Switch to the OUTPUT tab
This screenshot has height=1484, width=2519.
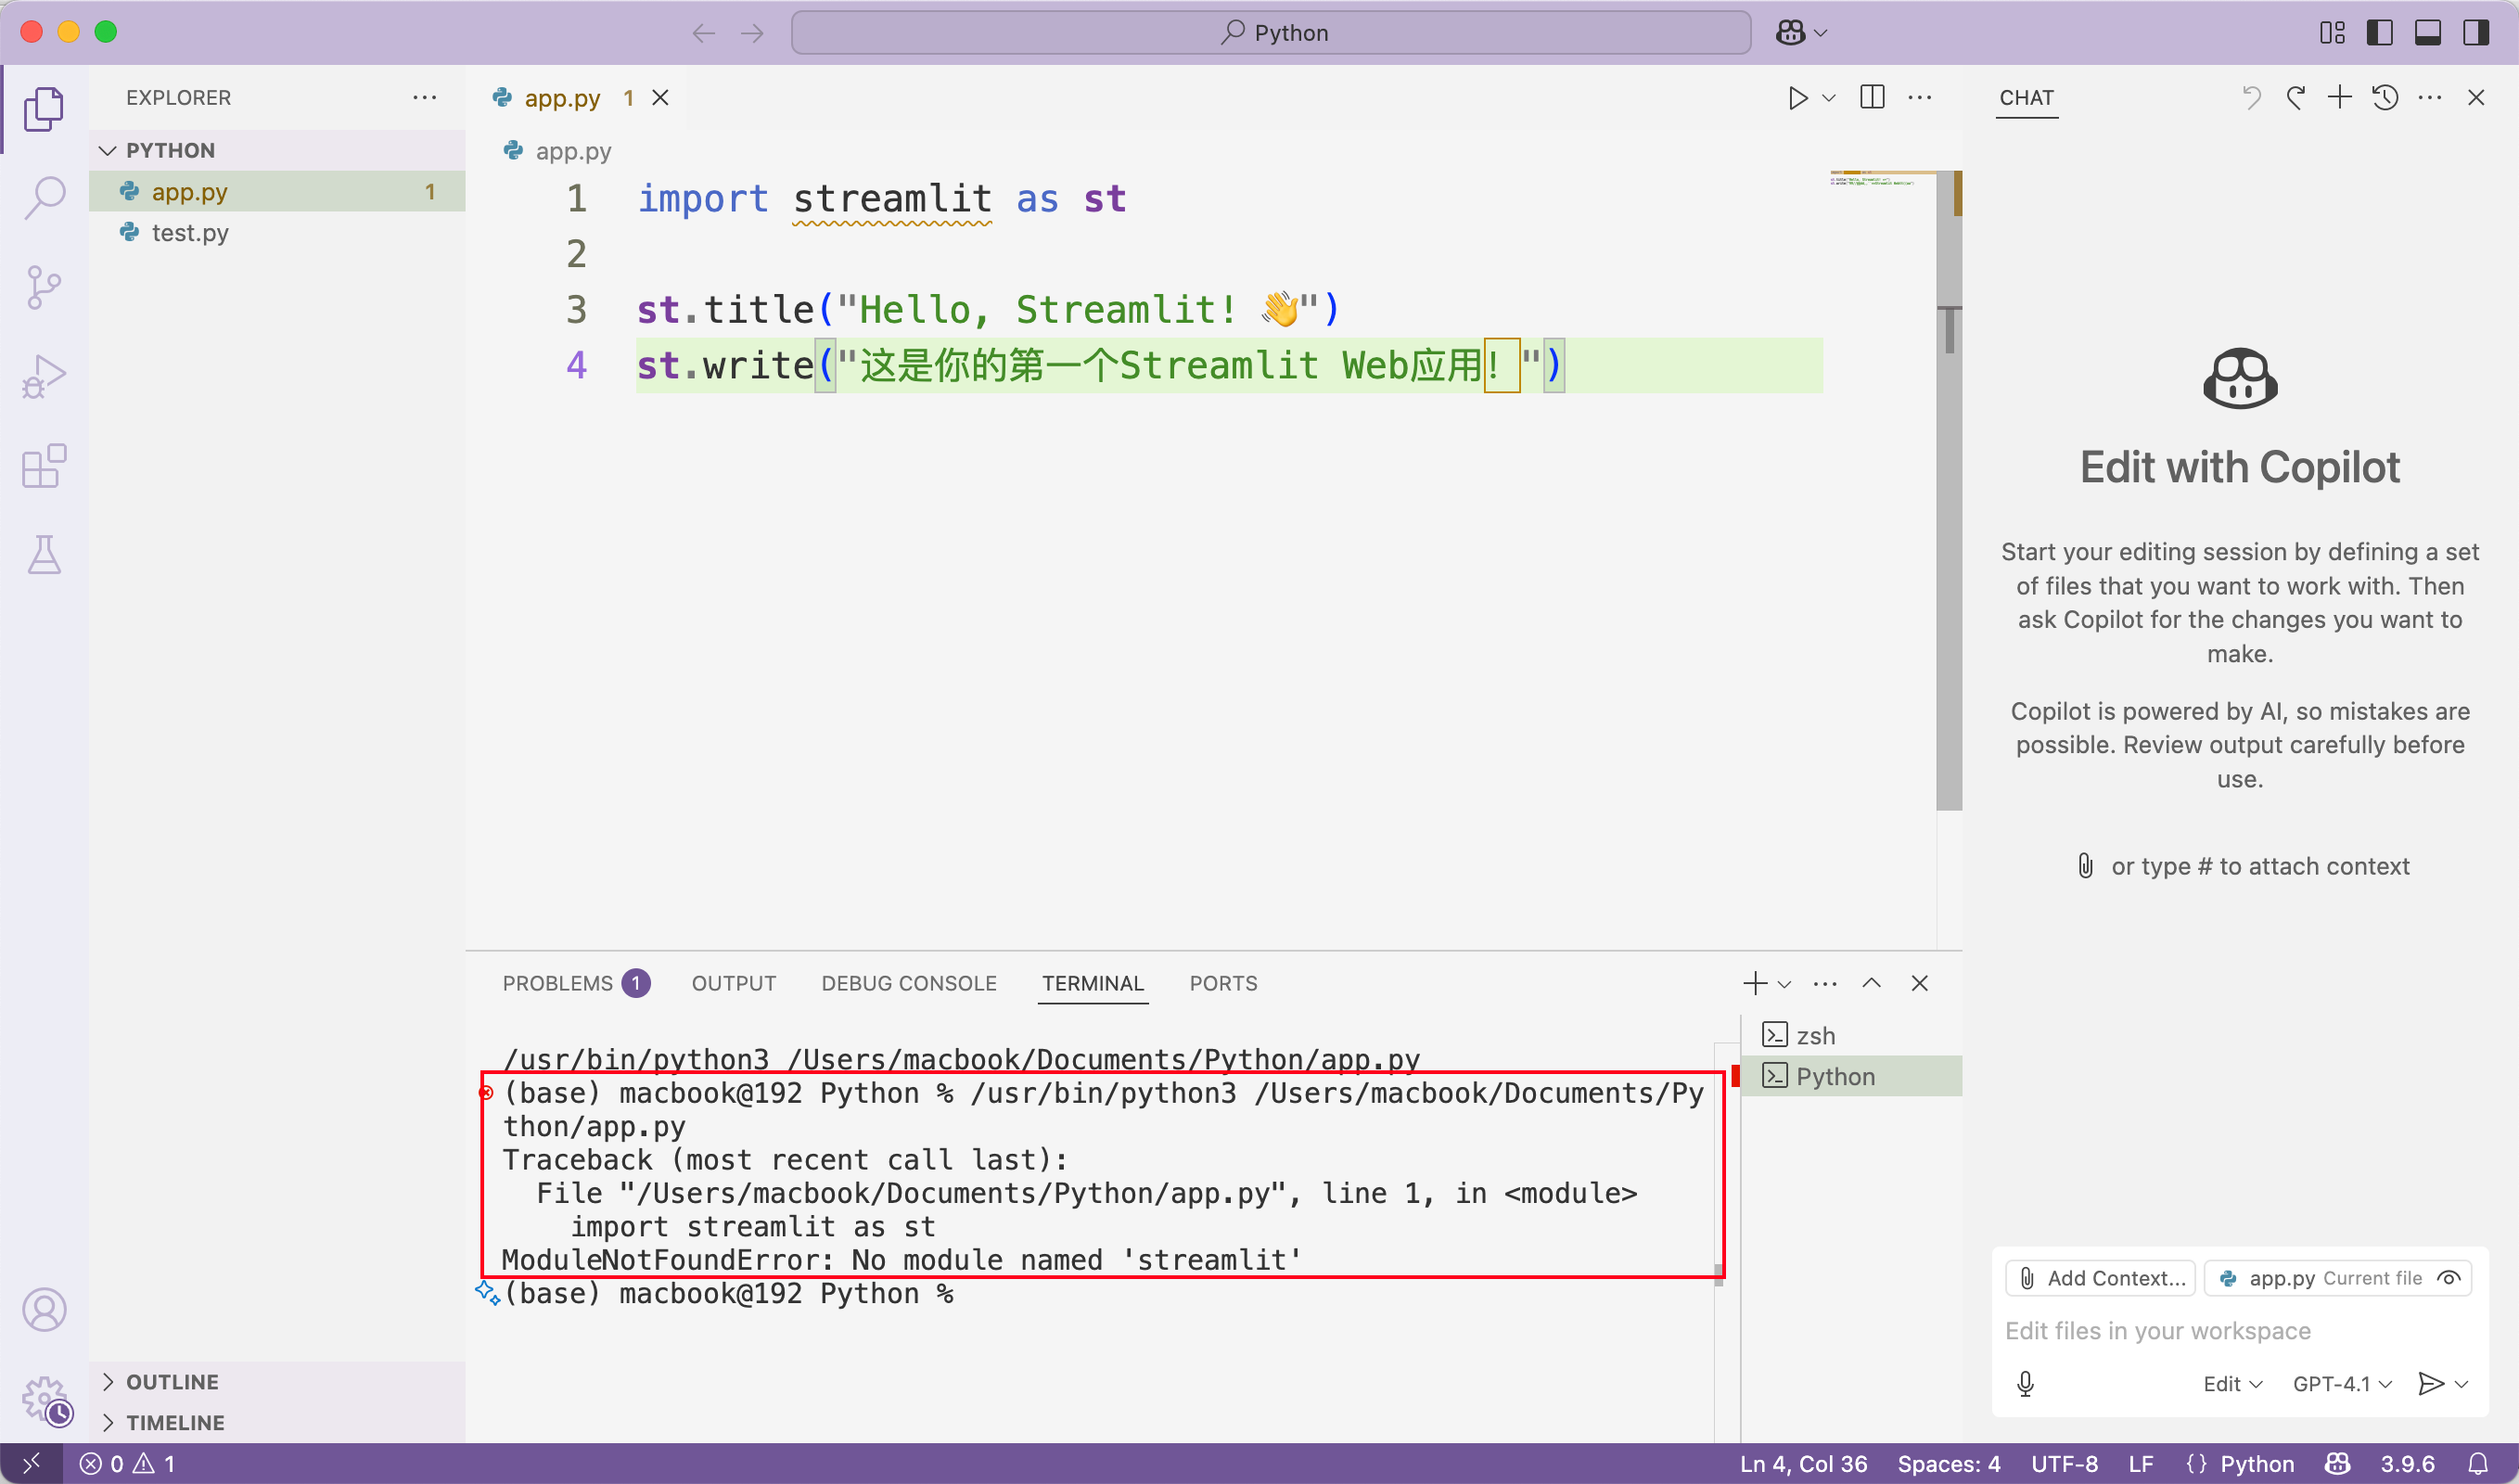733,983
